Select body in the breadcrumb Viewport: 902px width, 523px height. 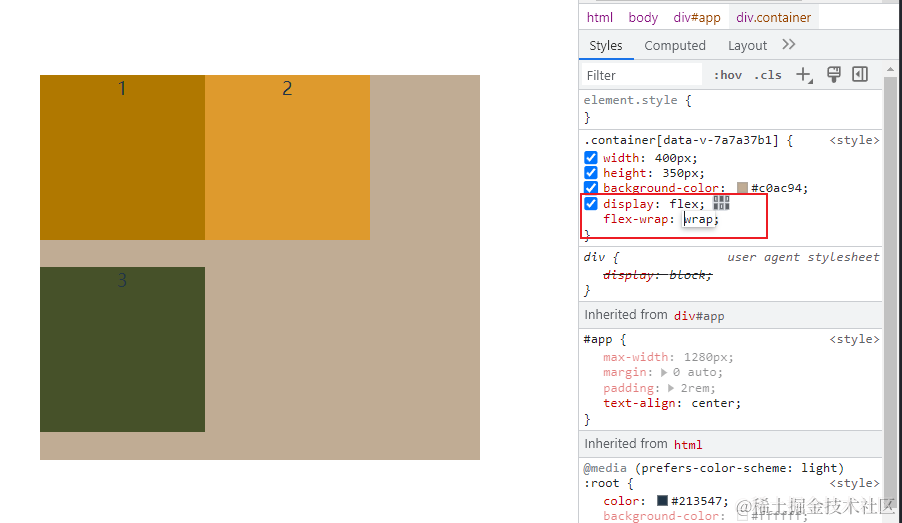point(643,17)
